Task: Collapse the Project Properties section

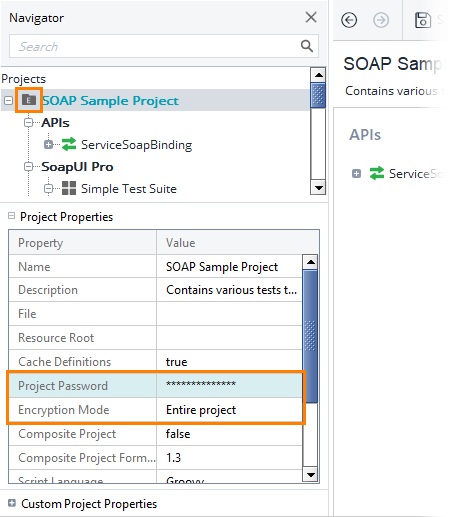Action: (12, 216)
